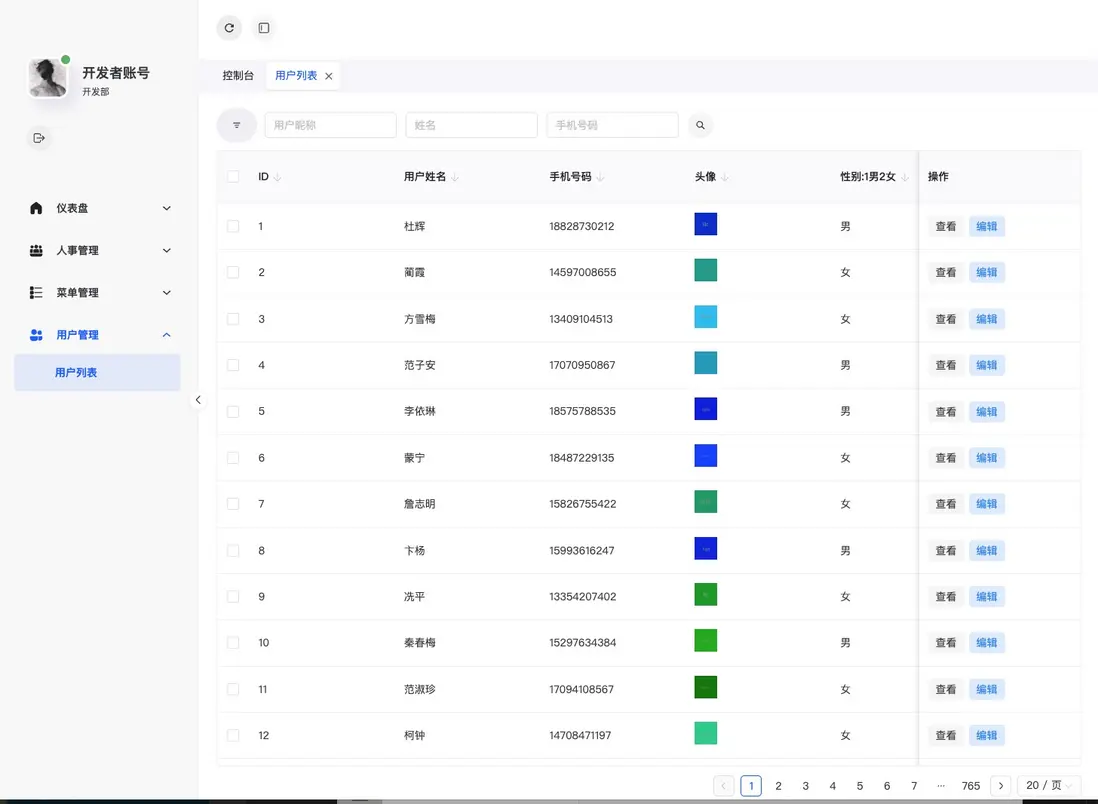Click the refresh icon in top toolbar
1098x804 pixels.
pyautogui.click(x=229, y=28)
